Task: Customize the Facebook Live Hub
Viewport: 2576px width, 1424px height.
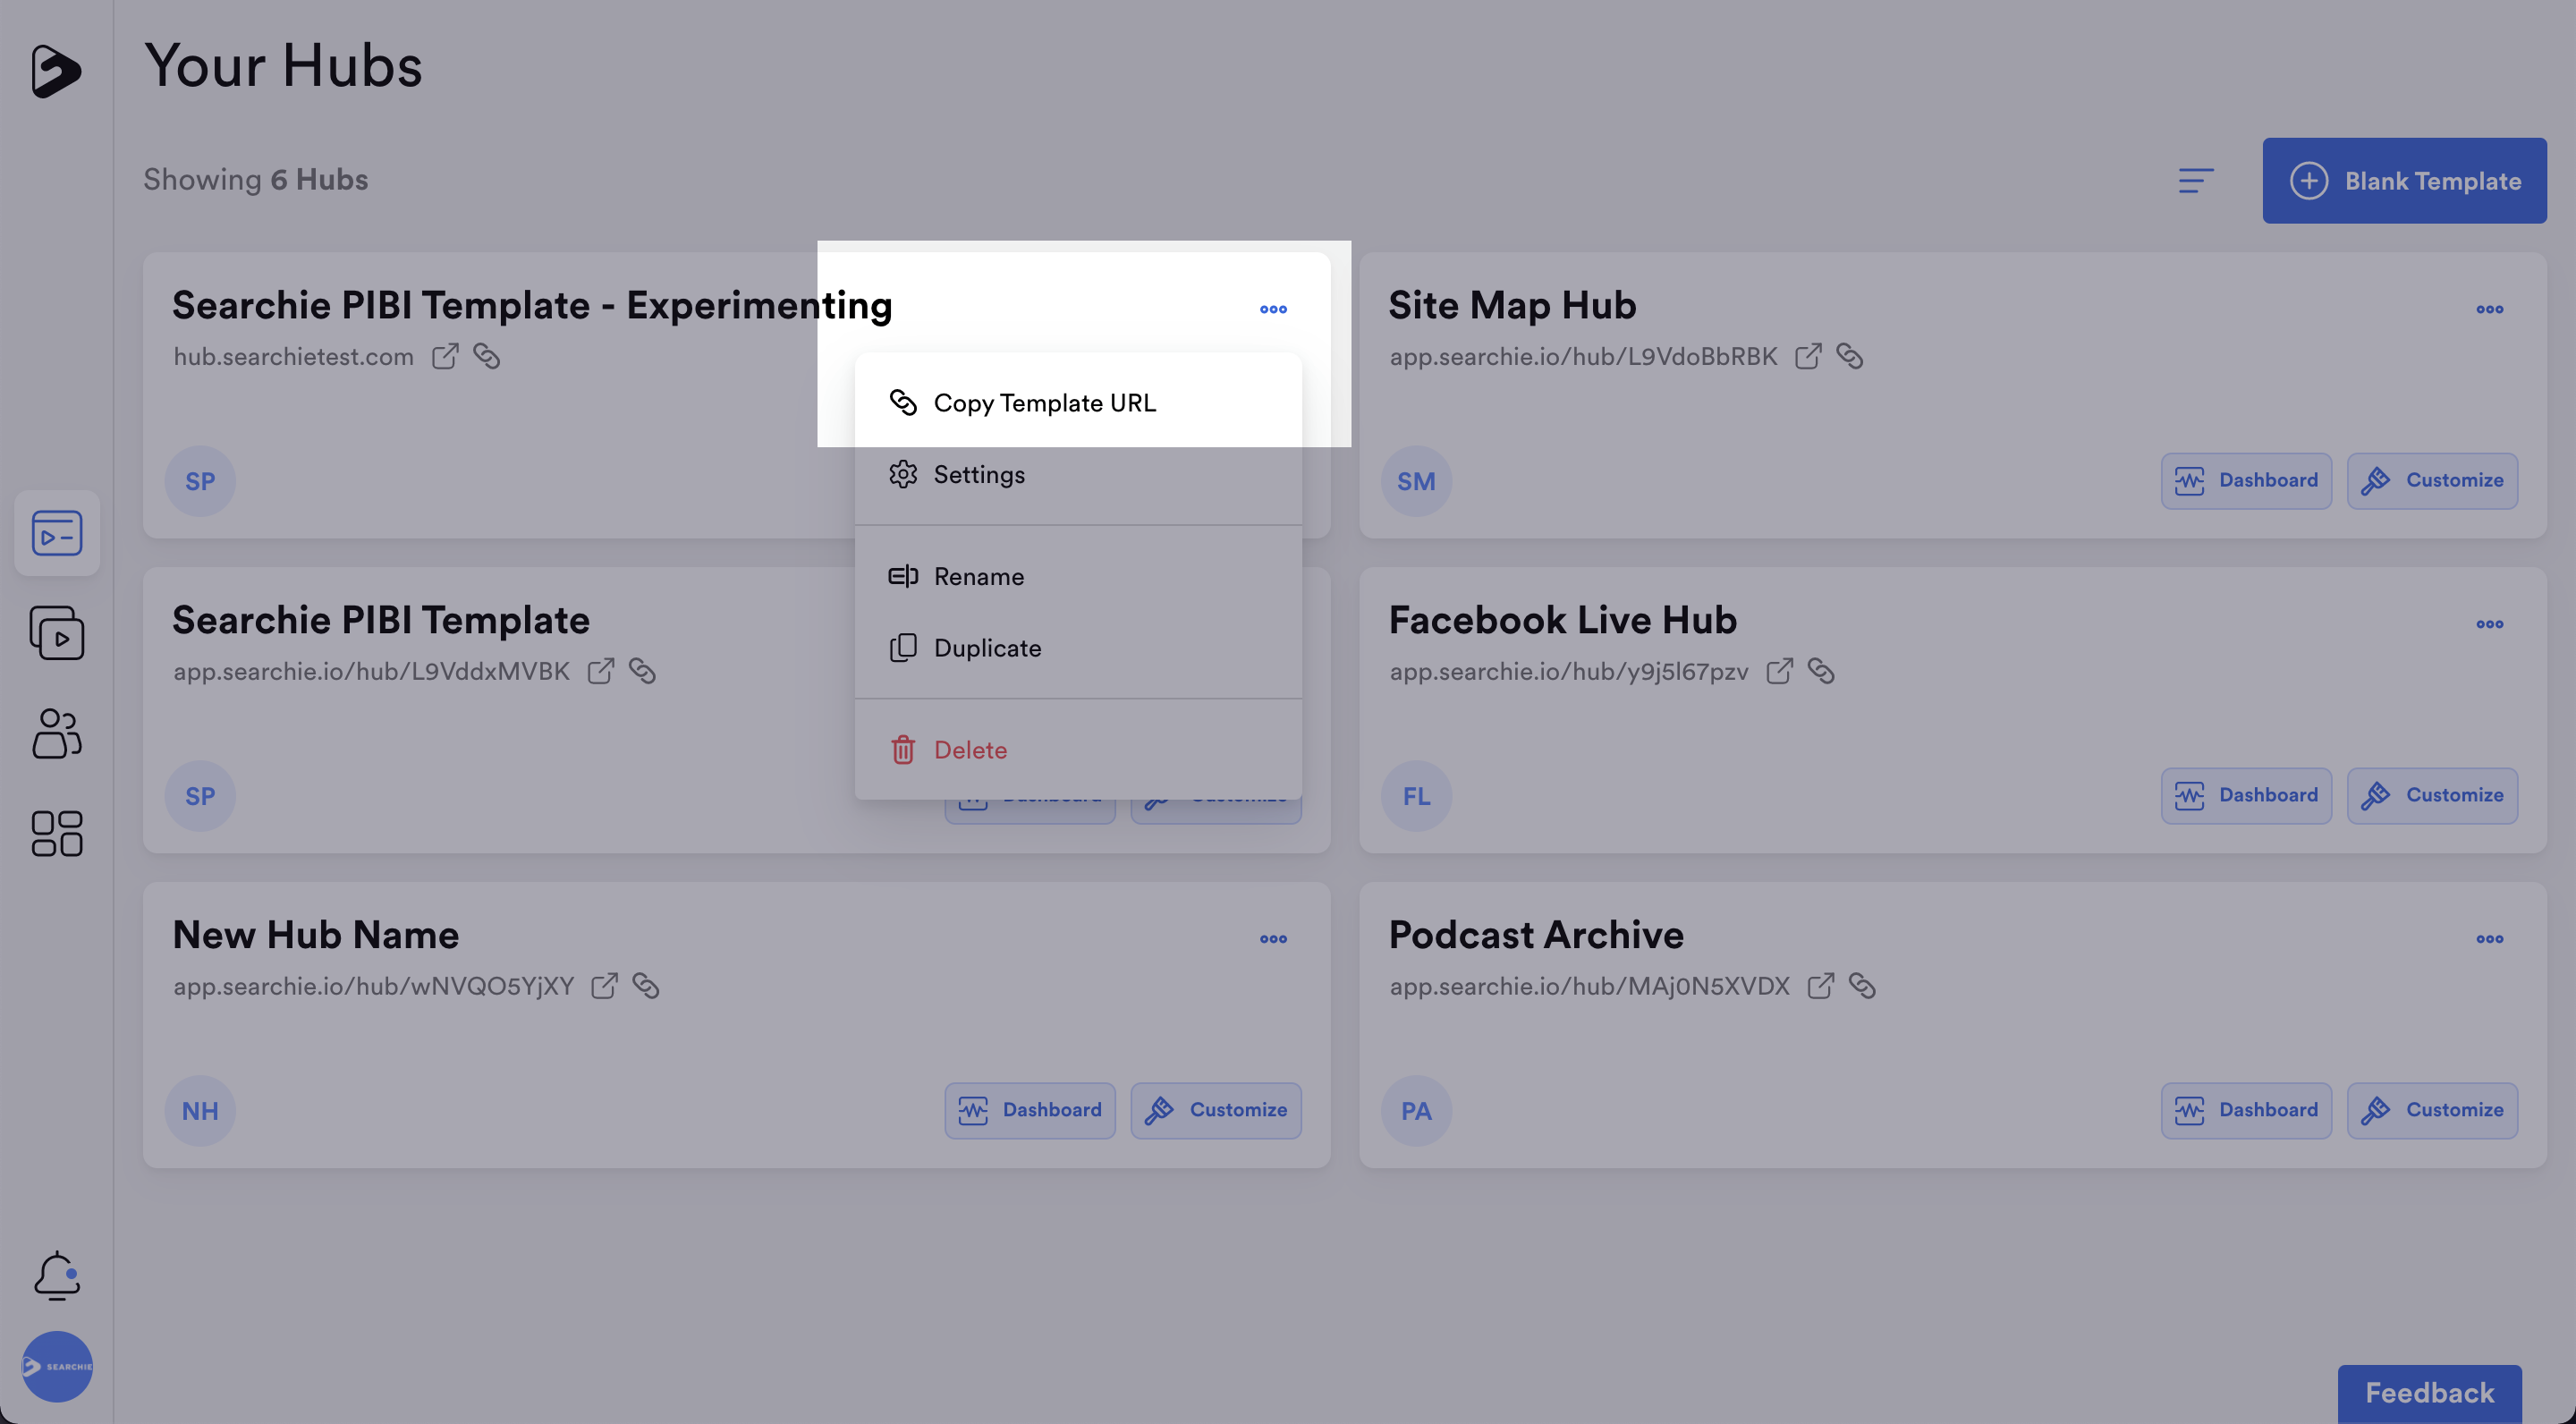Action: (2432, 796)
